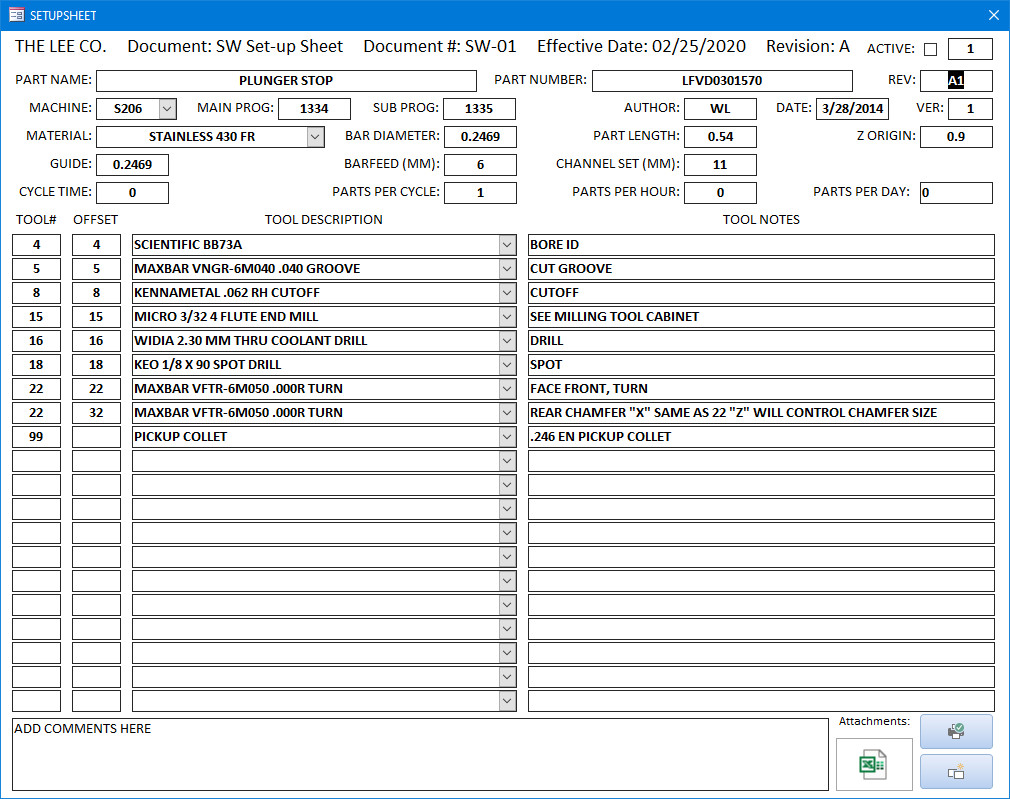
Task: Open the Excel attachment icon
Action: click(873, 765)
